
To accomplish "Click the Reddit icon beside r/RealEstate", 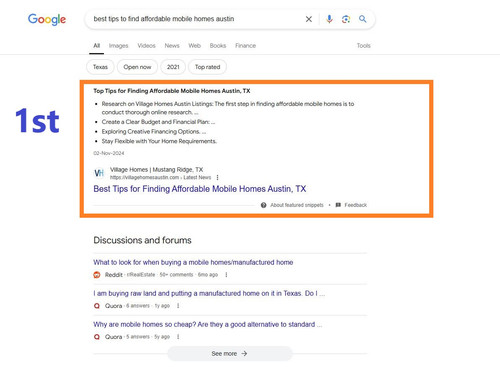I will click(97, 275).
